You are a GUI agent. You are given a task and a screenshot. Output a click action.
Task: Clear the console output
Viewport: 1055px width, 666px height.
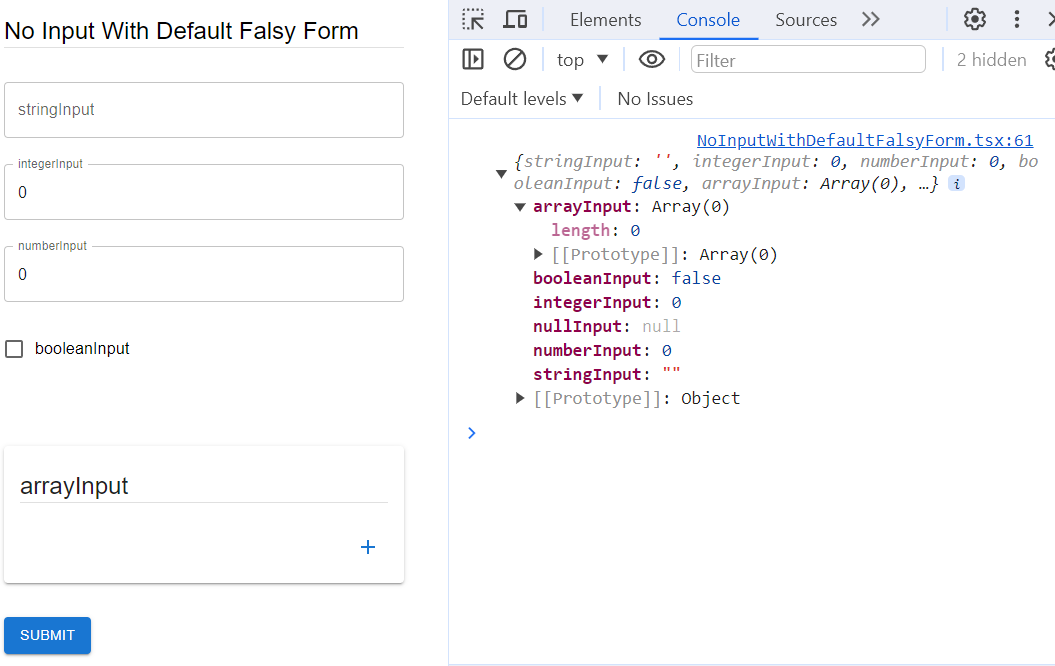tap(515, 60)
